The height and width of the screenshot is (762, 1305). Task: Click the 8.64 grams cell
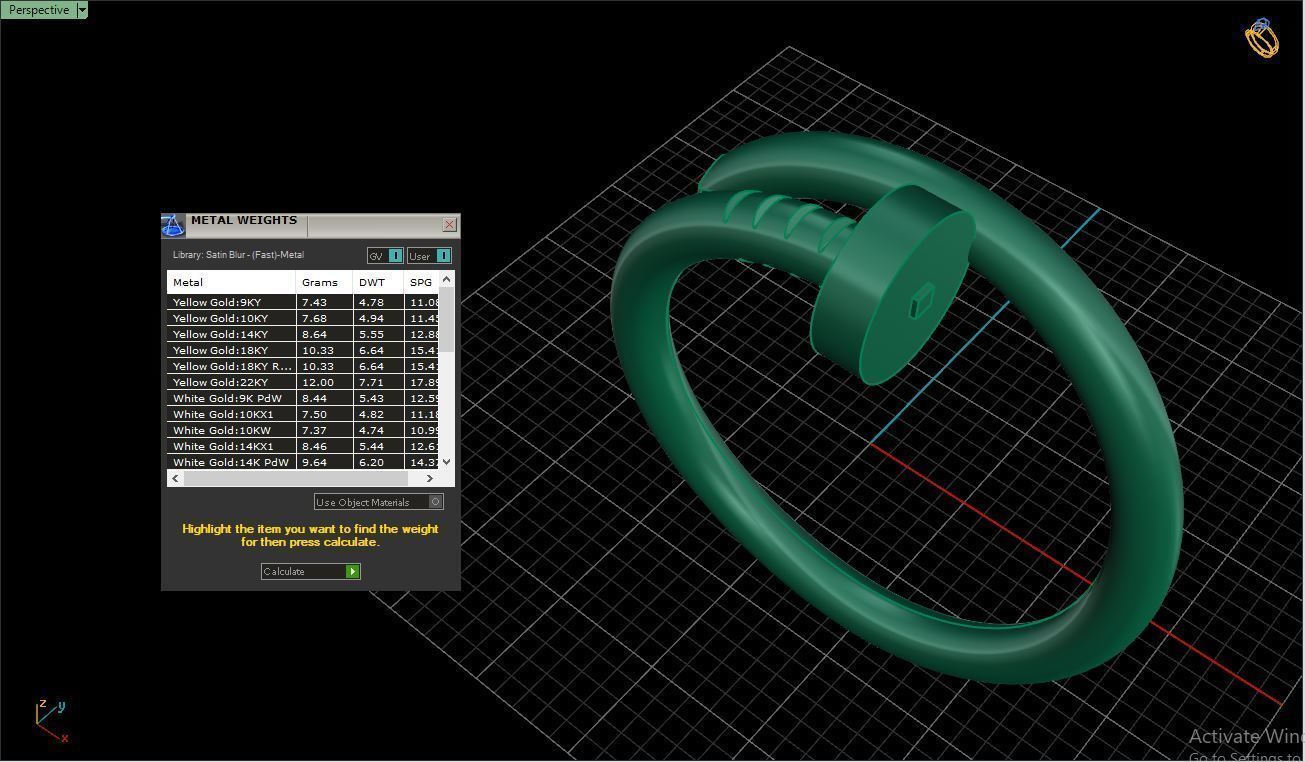324,334
